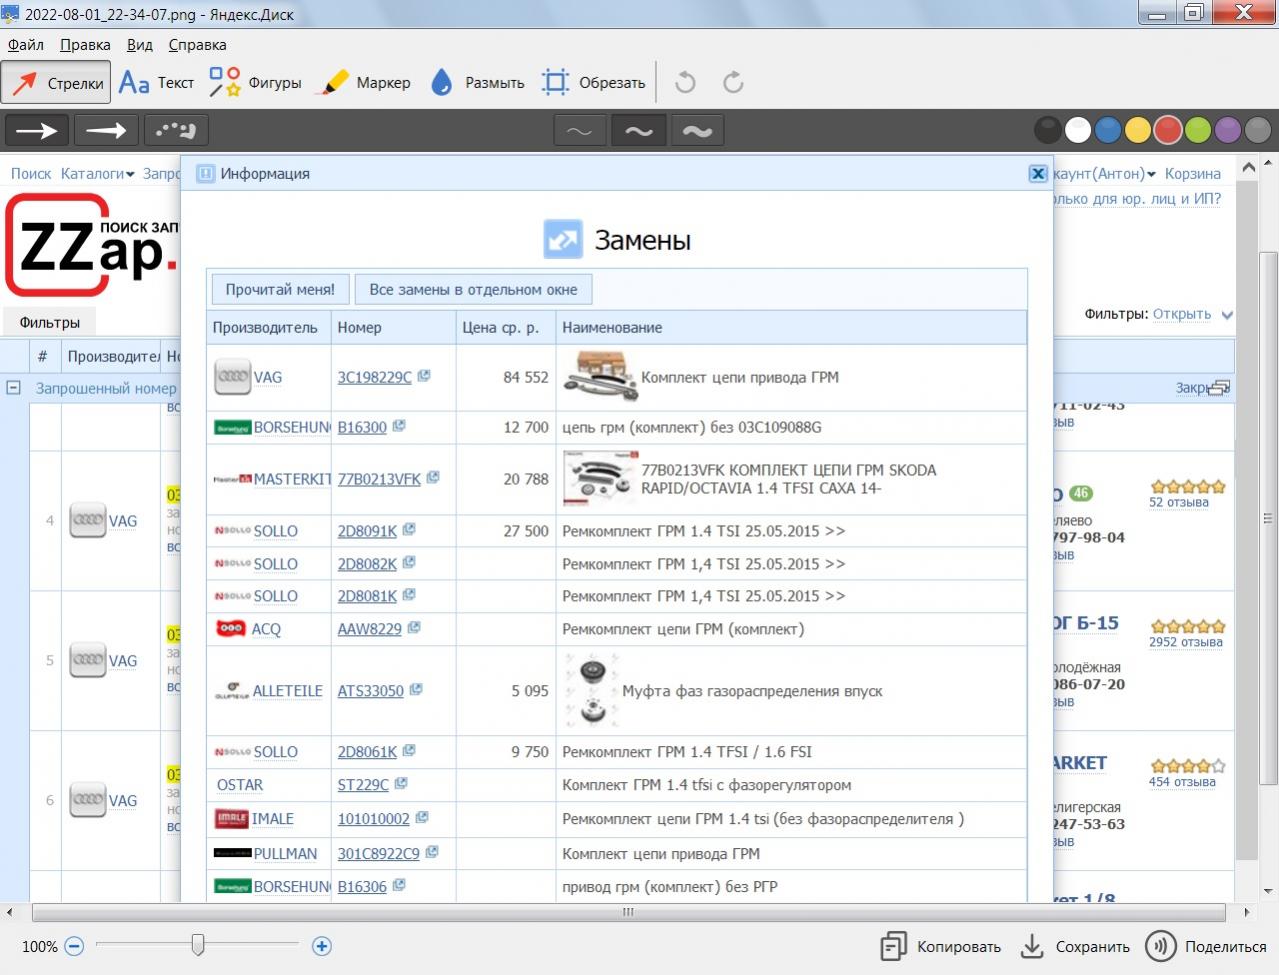Open the Правка menu
Viewport: 1279px width, 975px height.
click(x=85, y=45)
